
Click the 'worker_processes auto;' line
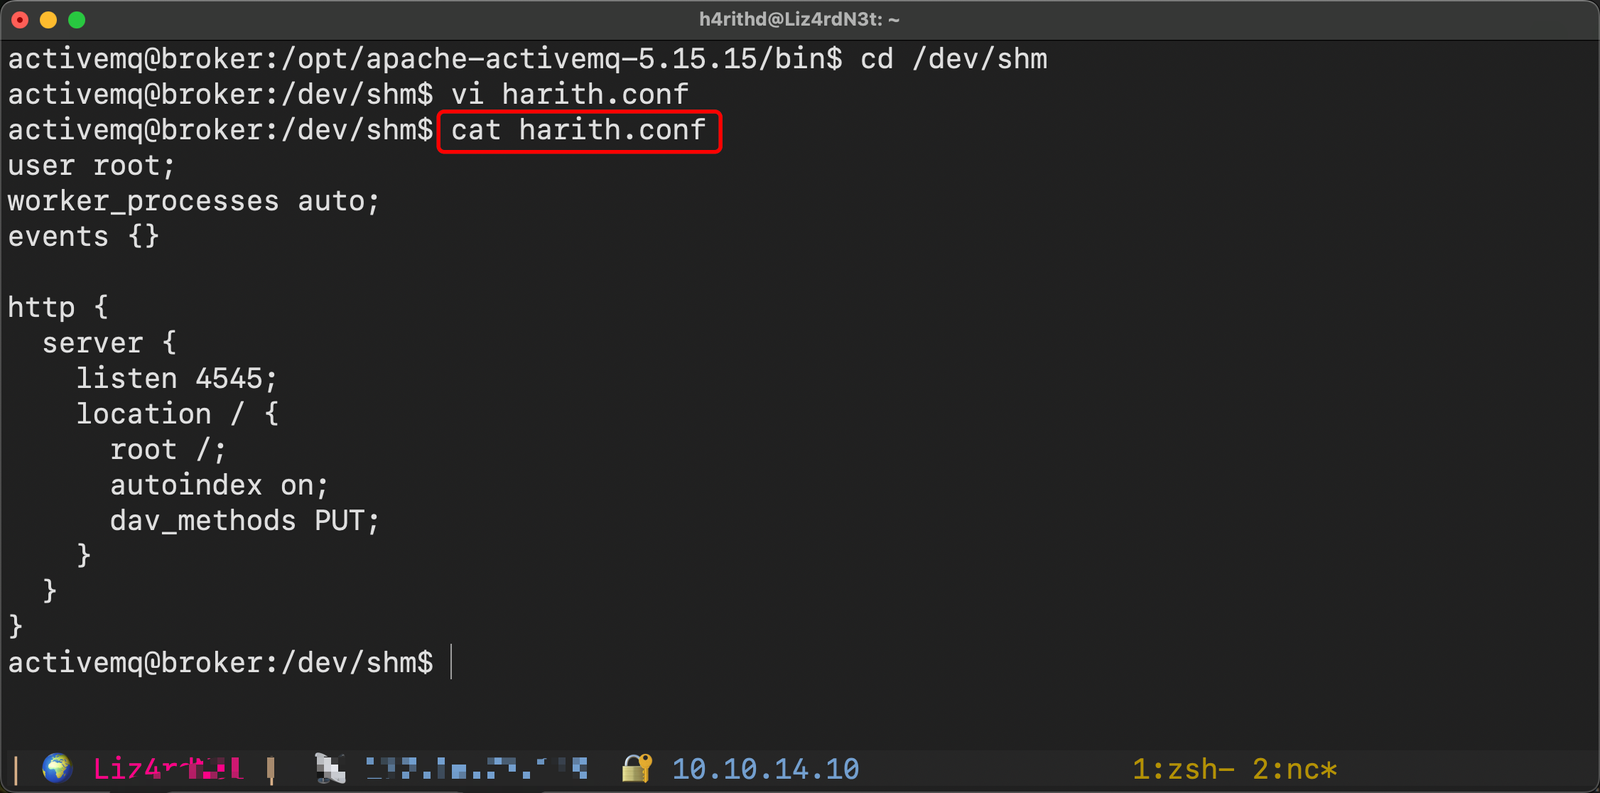(x=193, y=201)
